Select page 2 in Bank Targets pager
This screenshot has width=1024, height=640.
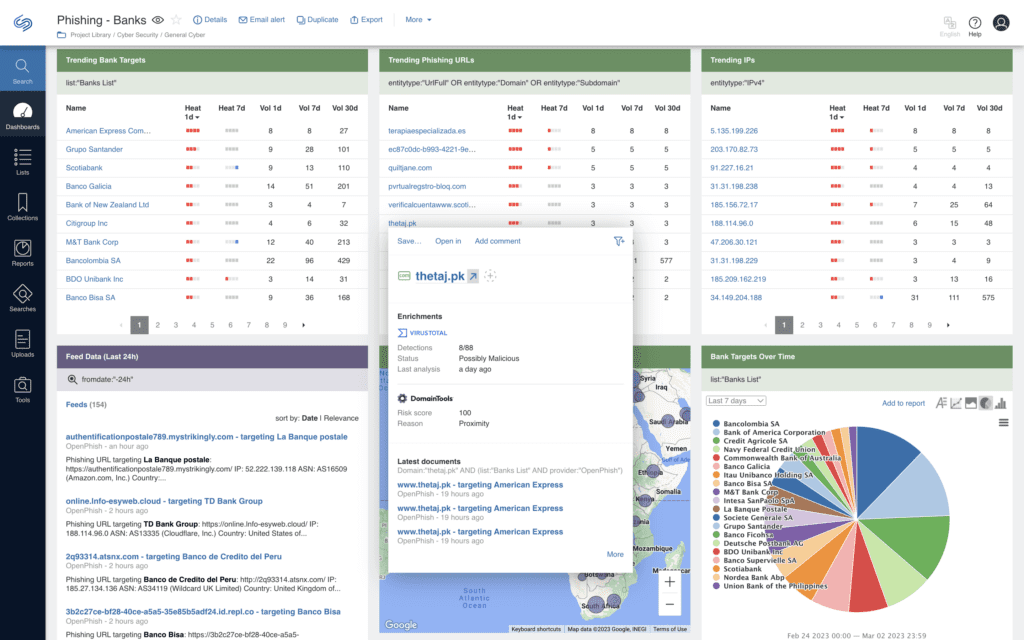[x=157, y=325]
